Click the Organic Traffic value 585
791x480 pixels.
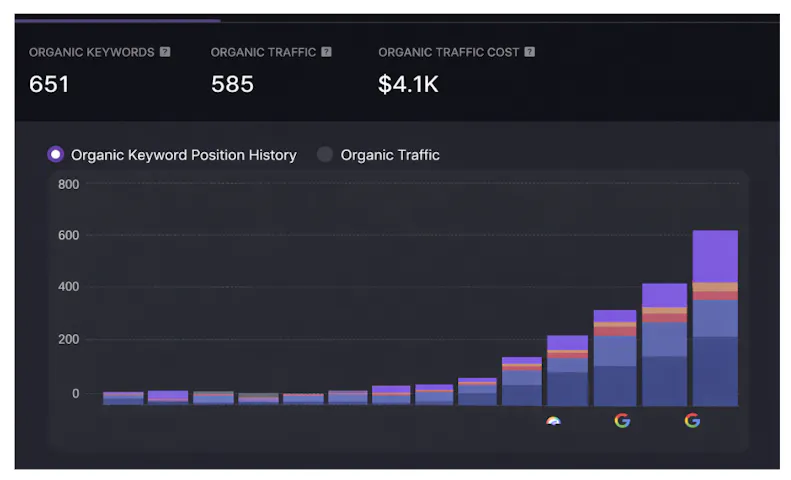[232, 84]
